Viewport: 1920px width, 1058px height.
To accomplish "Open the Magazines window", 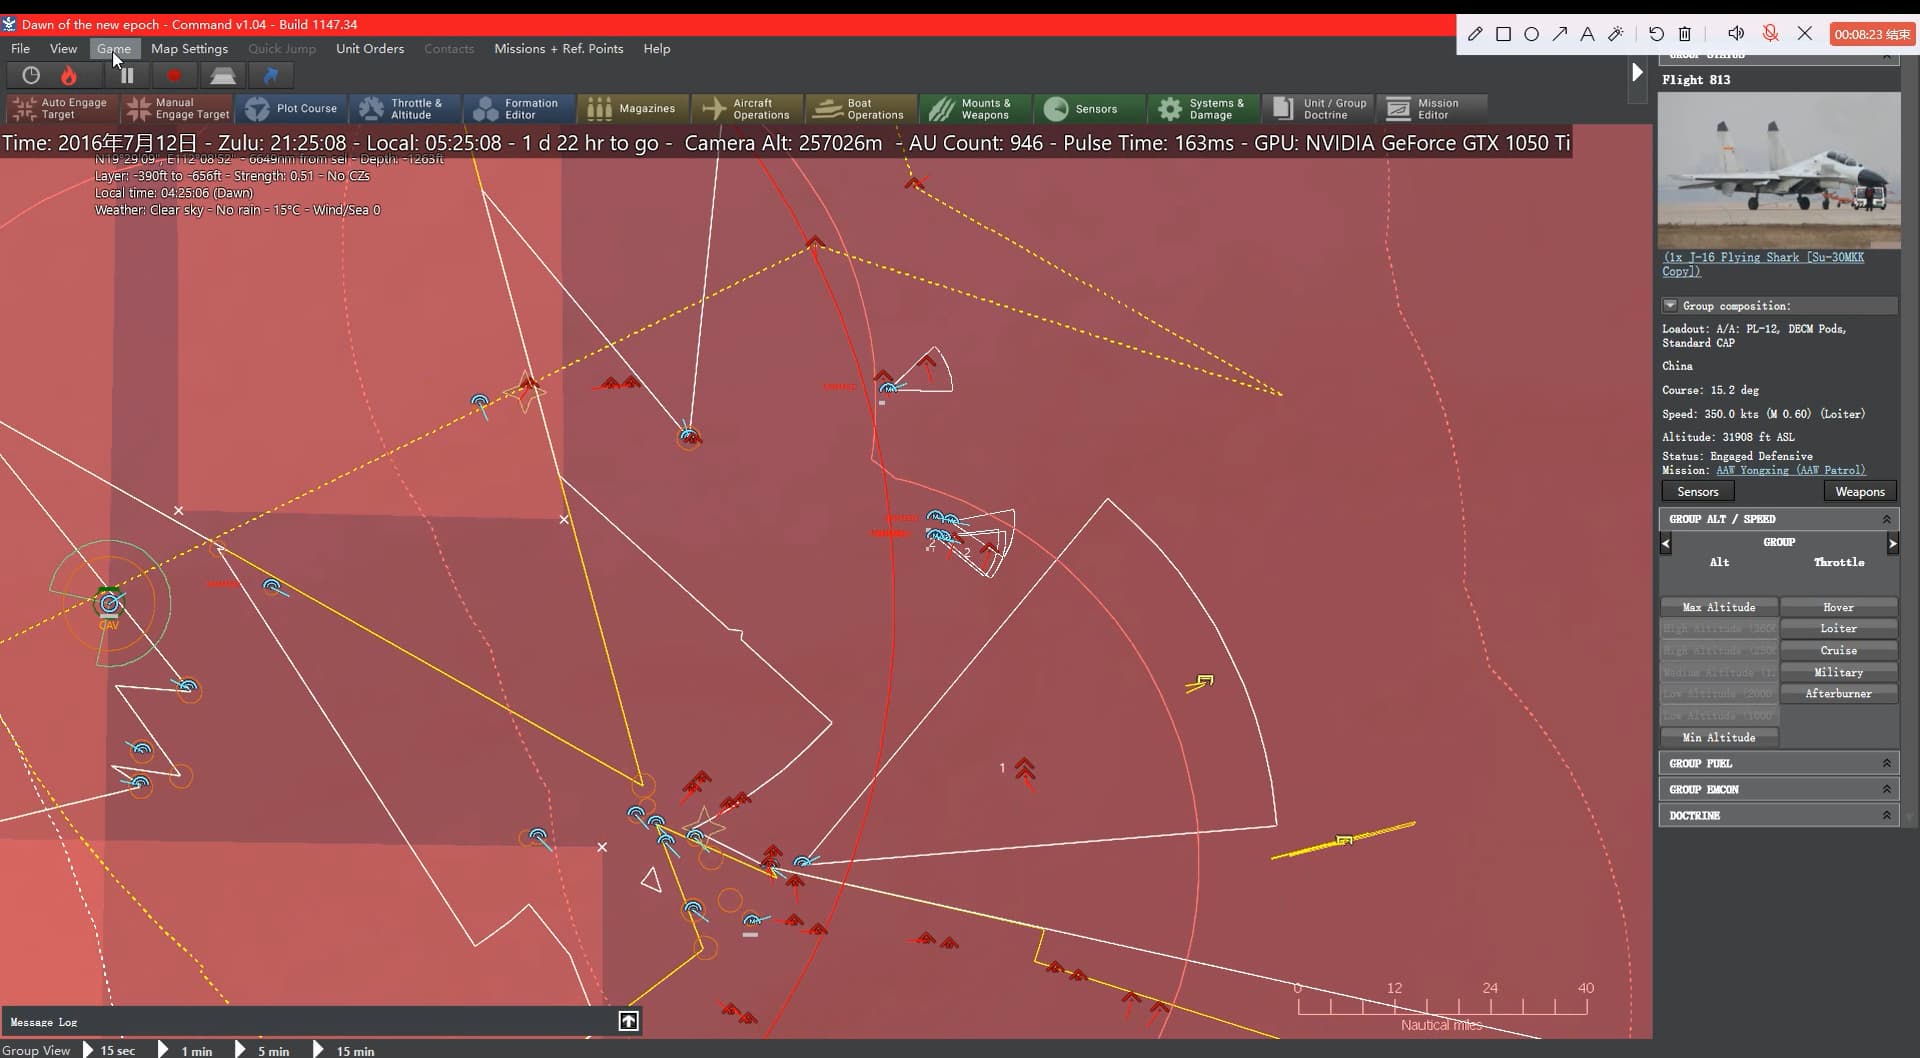I will click(633, 108).
